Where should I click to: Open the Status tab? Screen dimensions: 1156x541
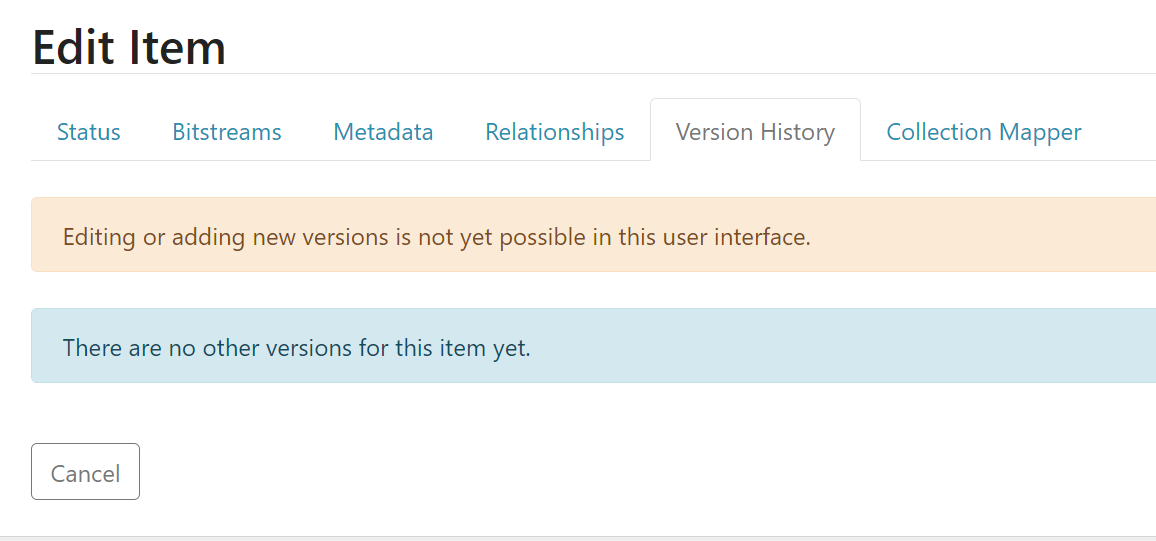[x=89, y=132]
